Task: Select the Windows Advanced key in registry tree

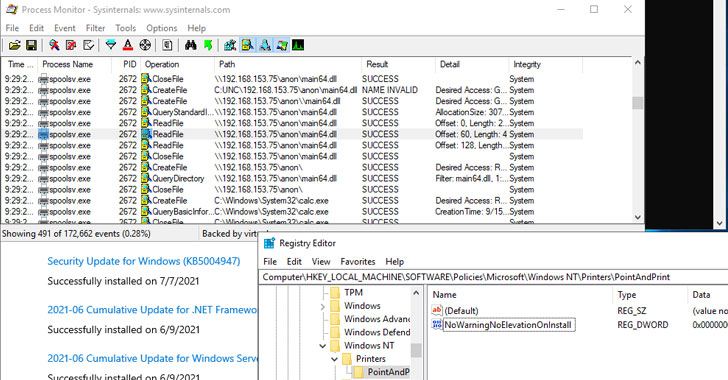Action: point(377,319)
